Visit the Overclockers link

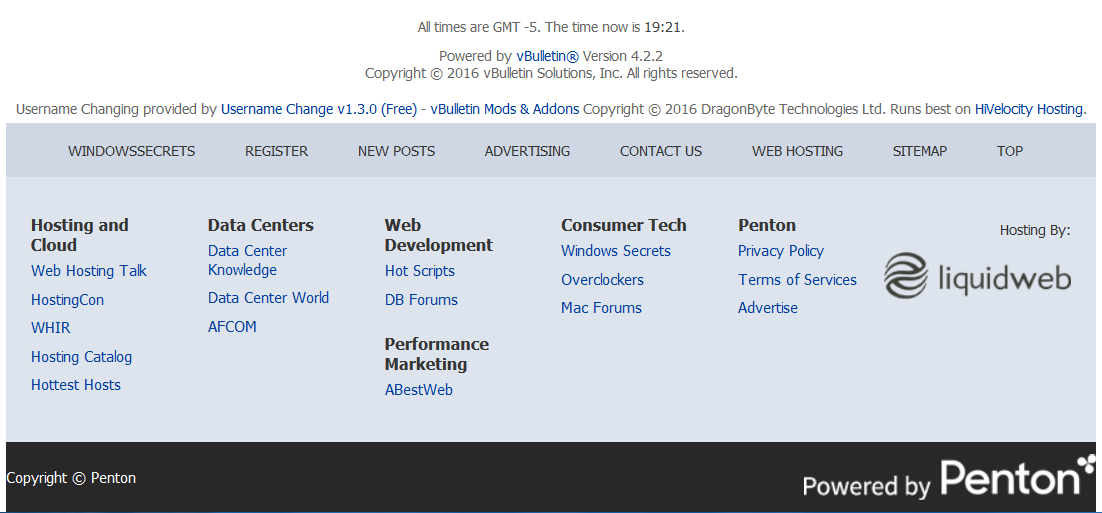point(602,280)
